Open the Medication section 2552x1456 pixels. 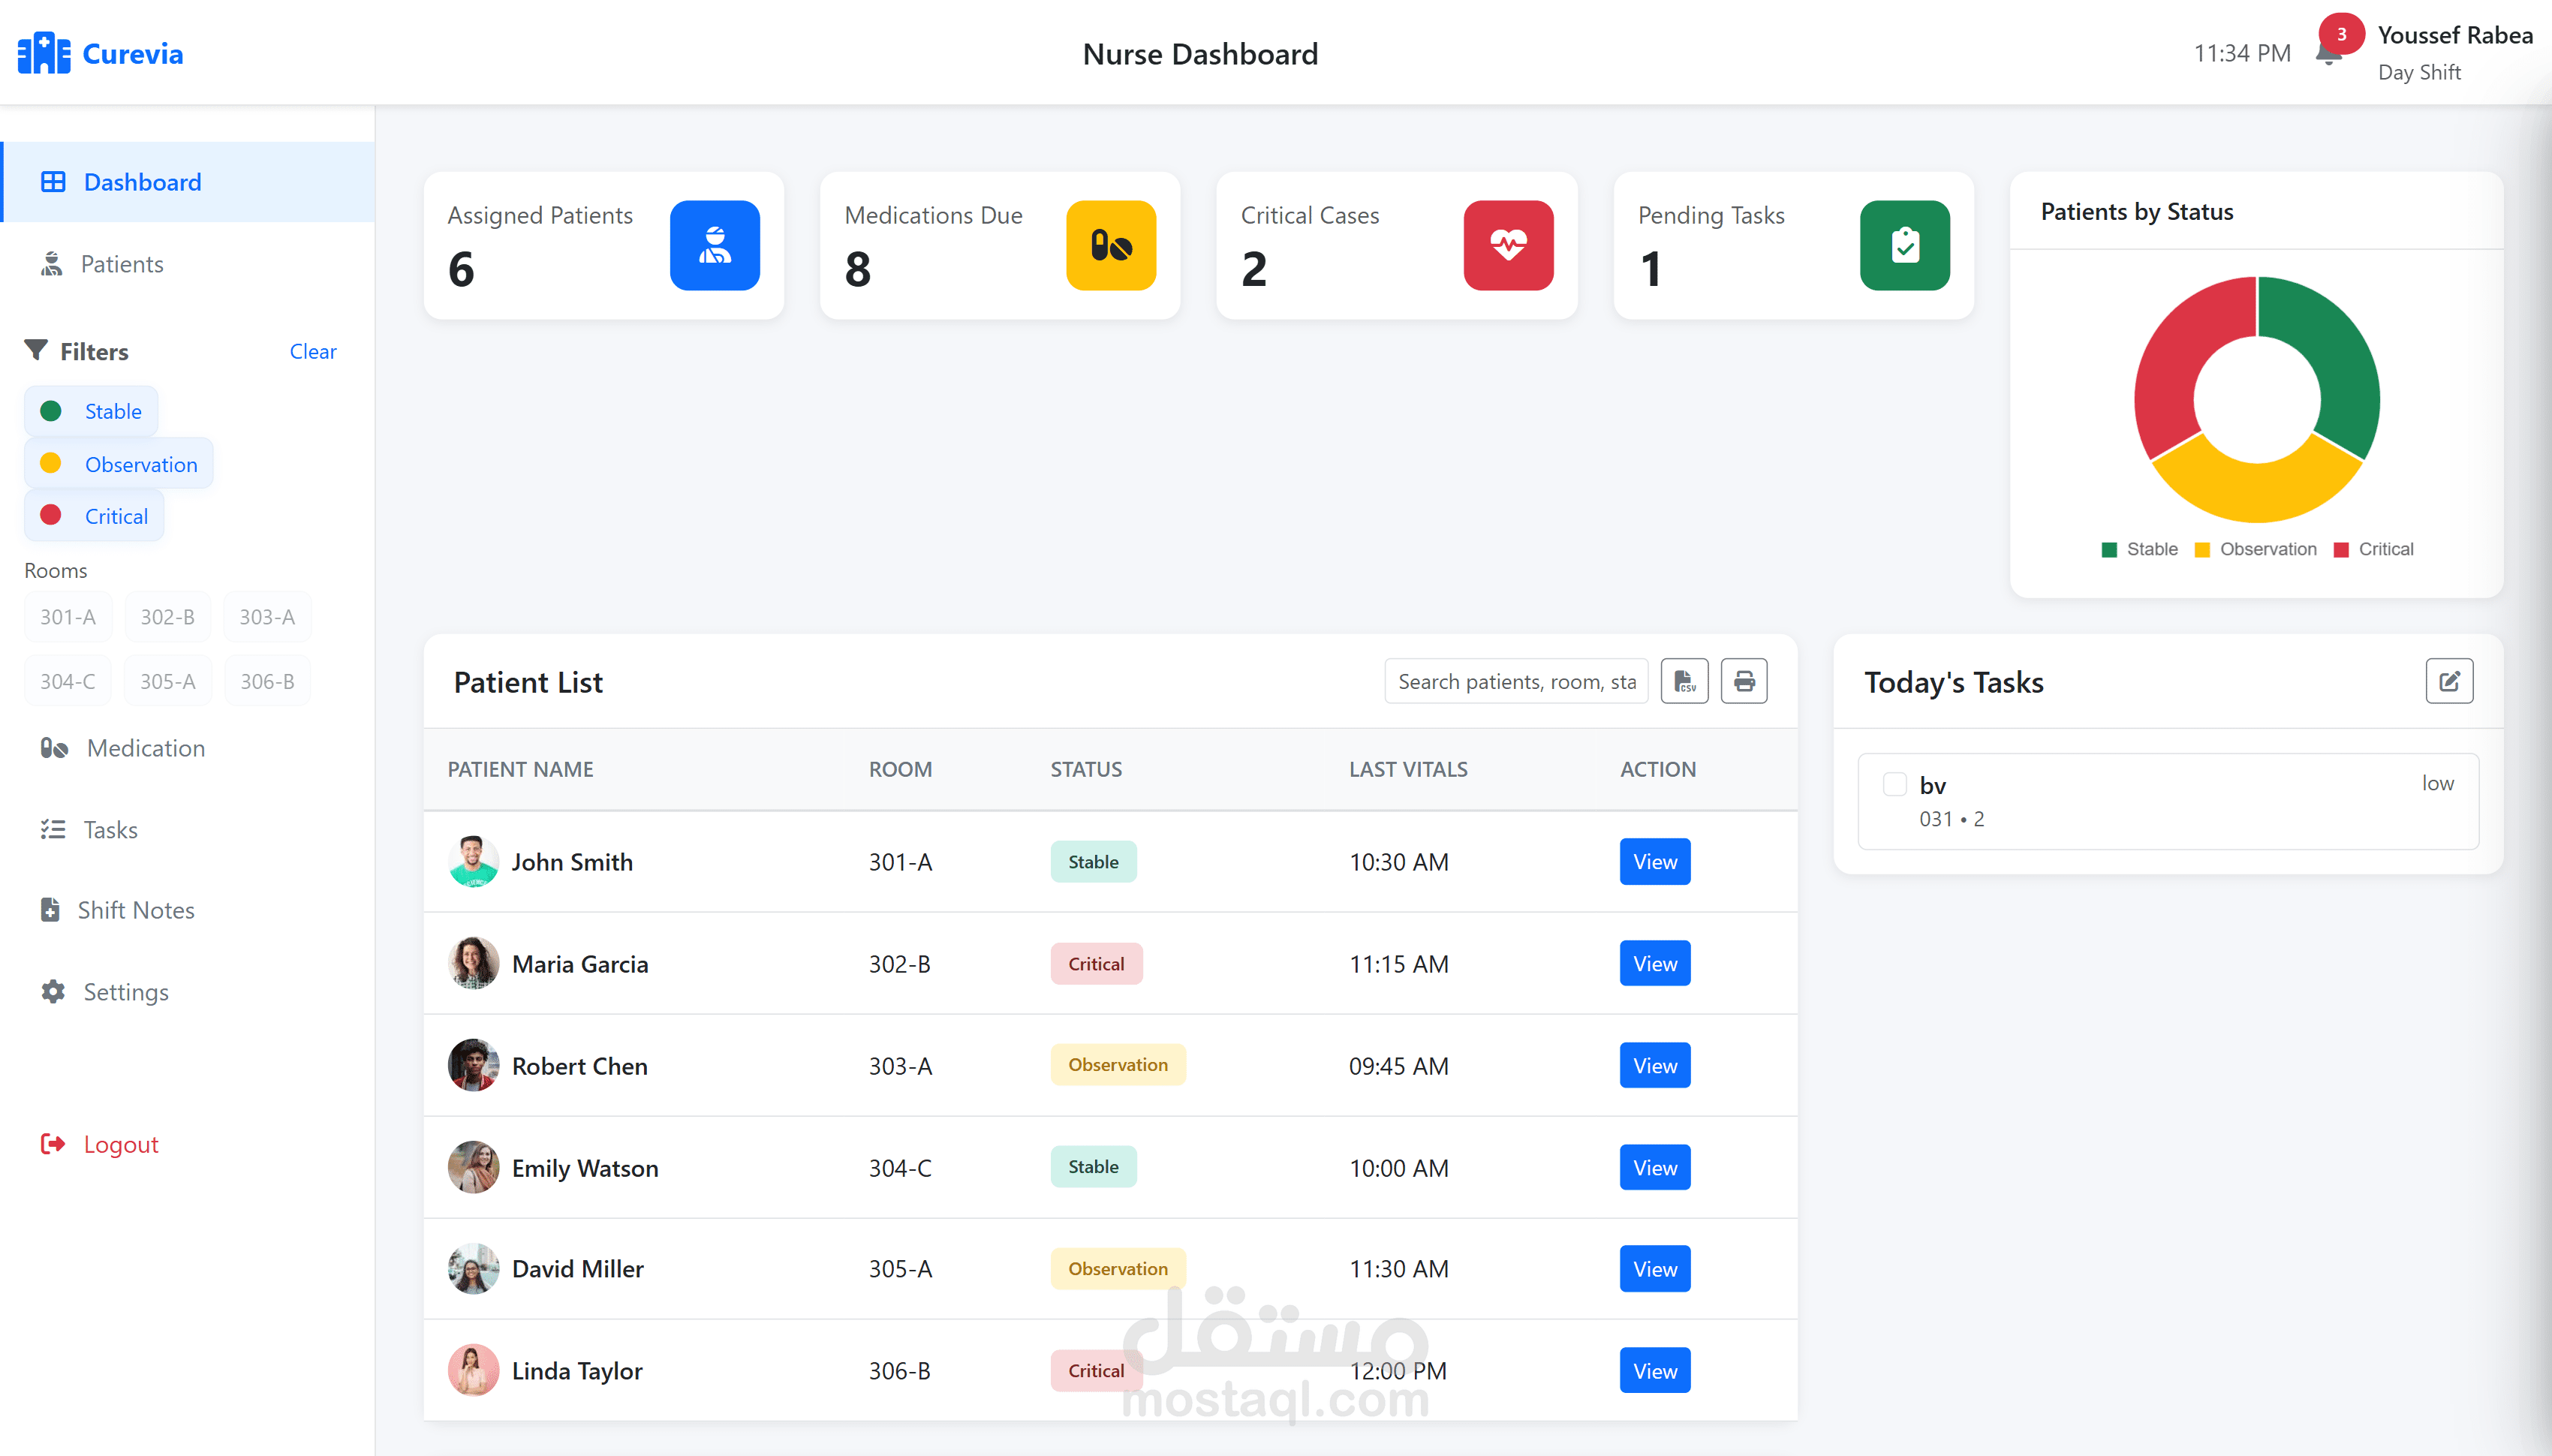188,748
